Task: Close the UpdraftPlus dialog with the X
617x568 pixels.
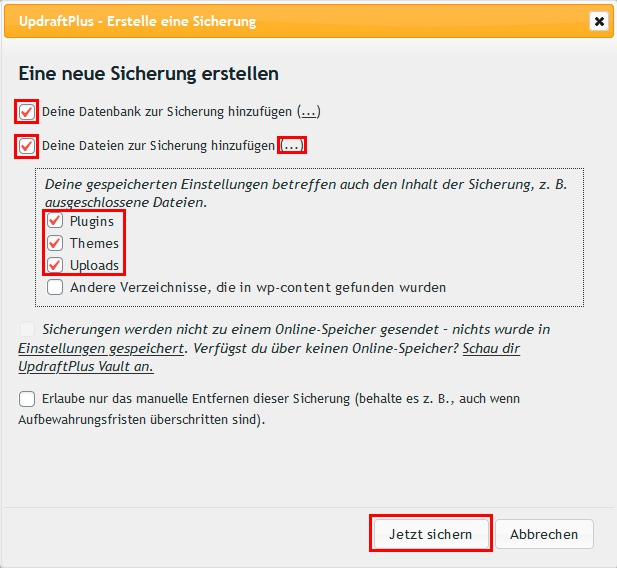Action: pyautogui.click(x=599, y=21)
